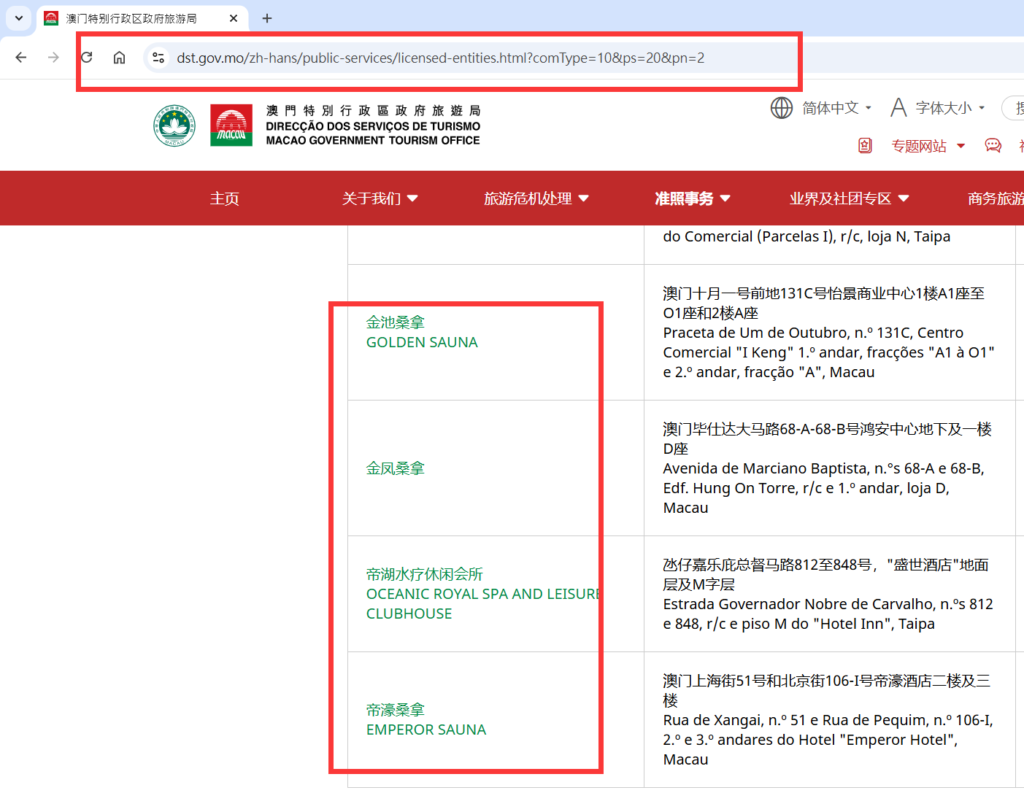This screenshot has width=1024, height=793.
Task: Open the 帝濠桑拿 EMPEROR SAUNA link
Action: click(426, 720)
